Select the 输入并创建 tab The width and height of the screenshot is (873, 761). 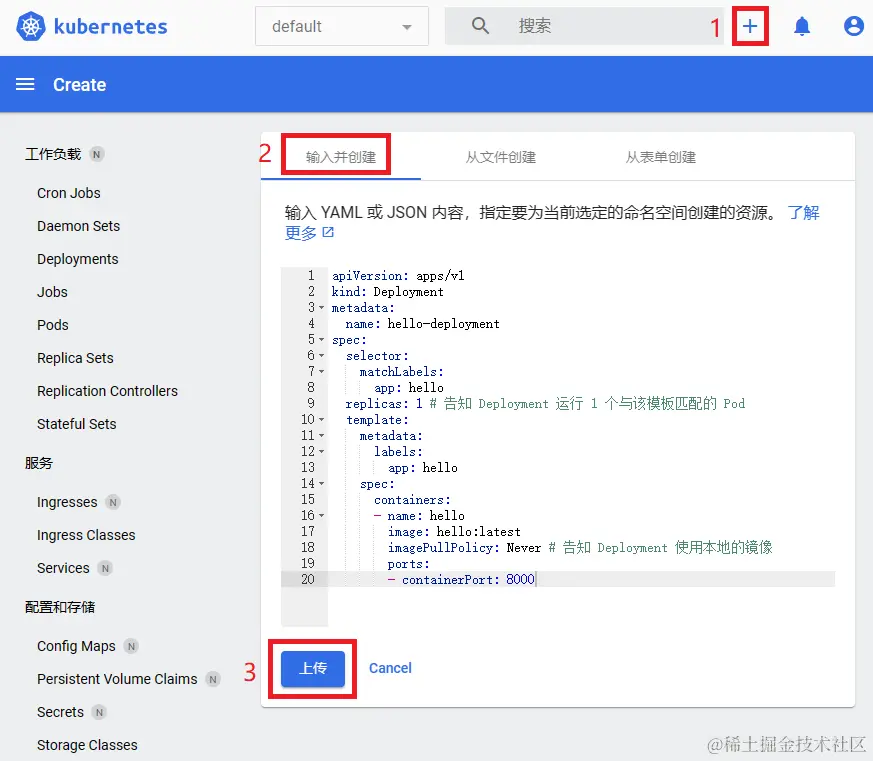click(341, 157)
